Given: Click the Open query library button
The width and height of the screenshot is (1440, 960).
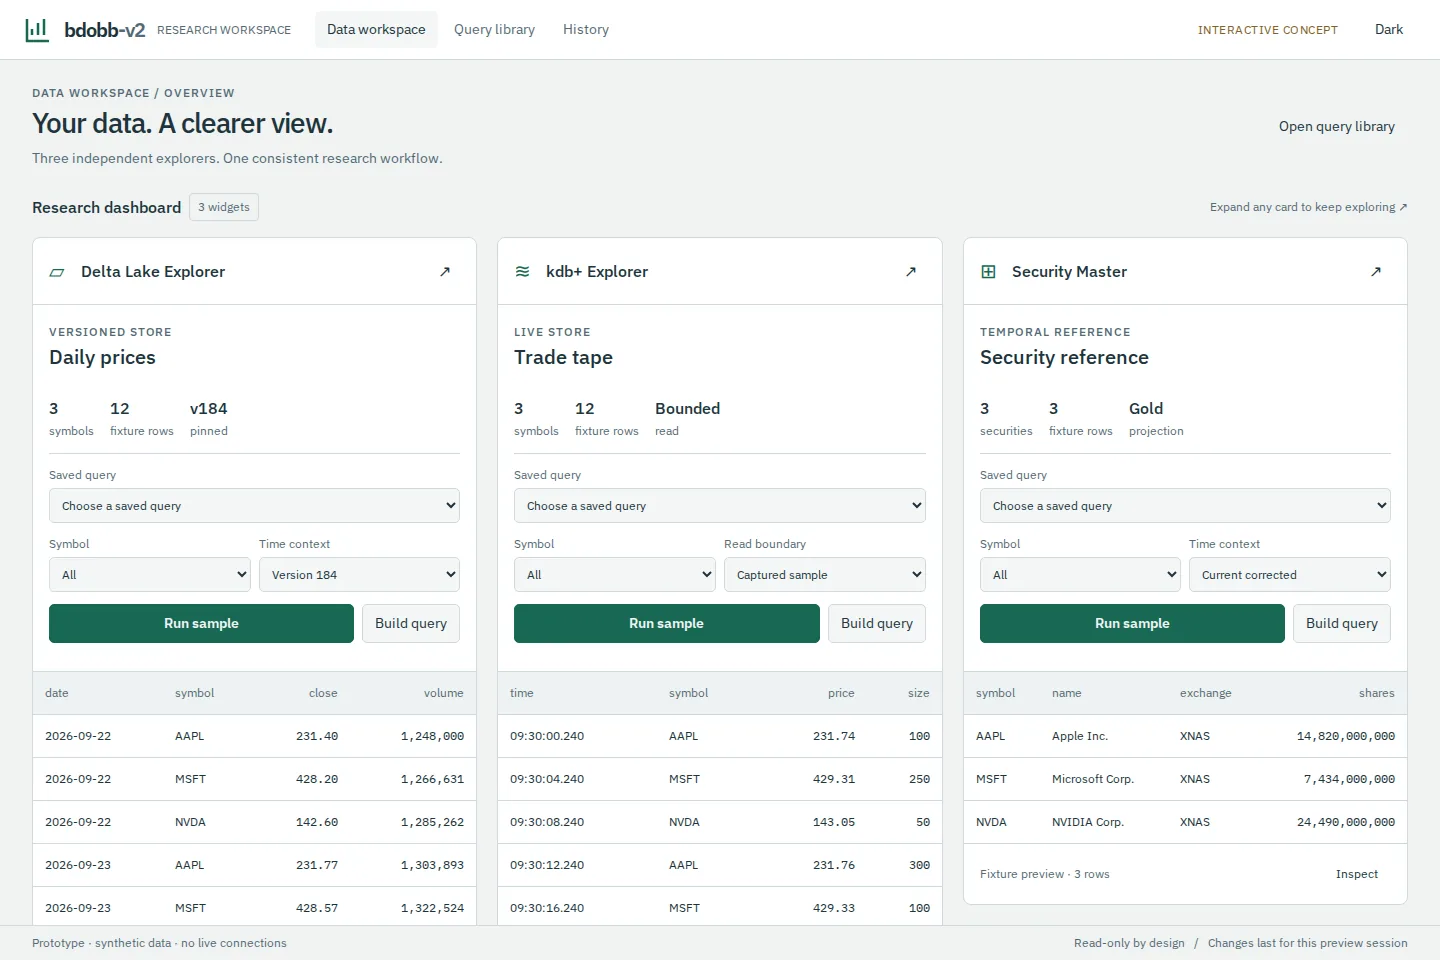Looking at the screenshot, I should [1337, 127].
